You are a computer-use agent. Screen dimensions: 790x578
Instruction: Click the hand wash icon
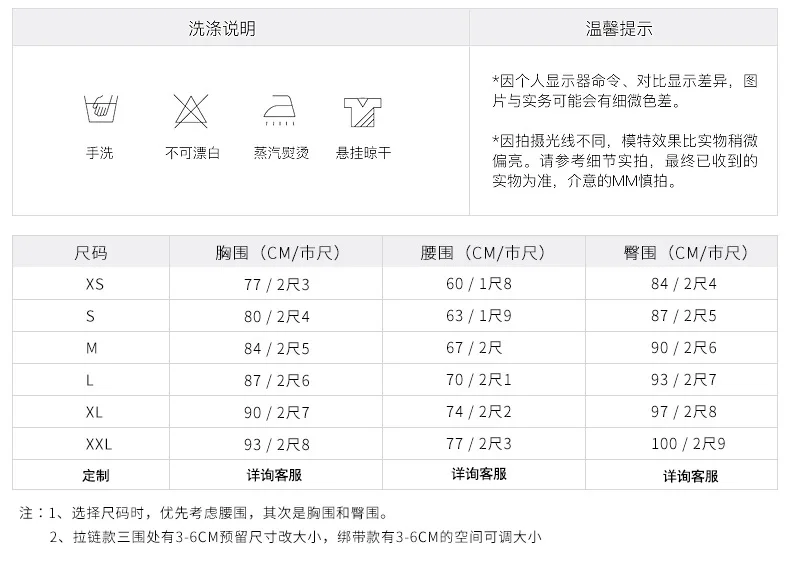coord(100,109)
